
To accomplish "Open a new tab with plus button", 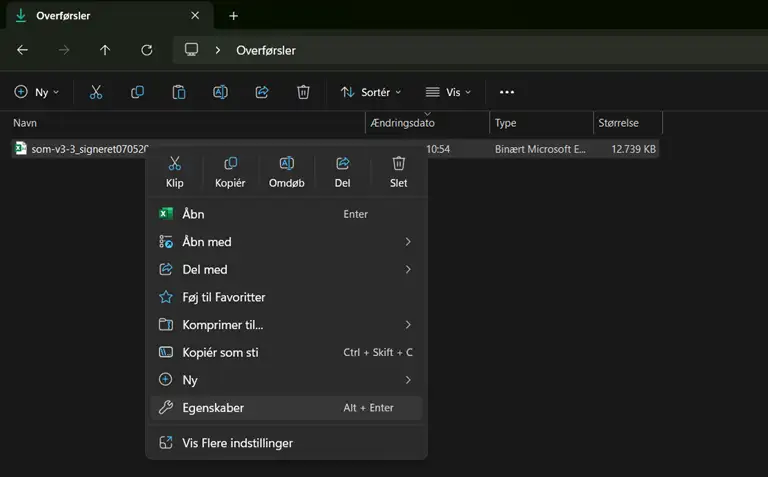I will [x=234, y=16].
